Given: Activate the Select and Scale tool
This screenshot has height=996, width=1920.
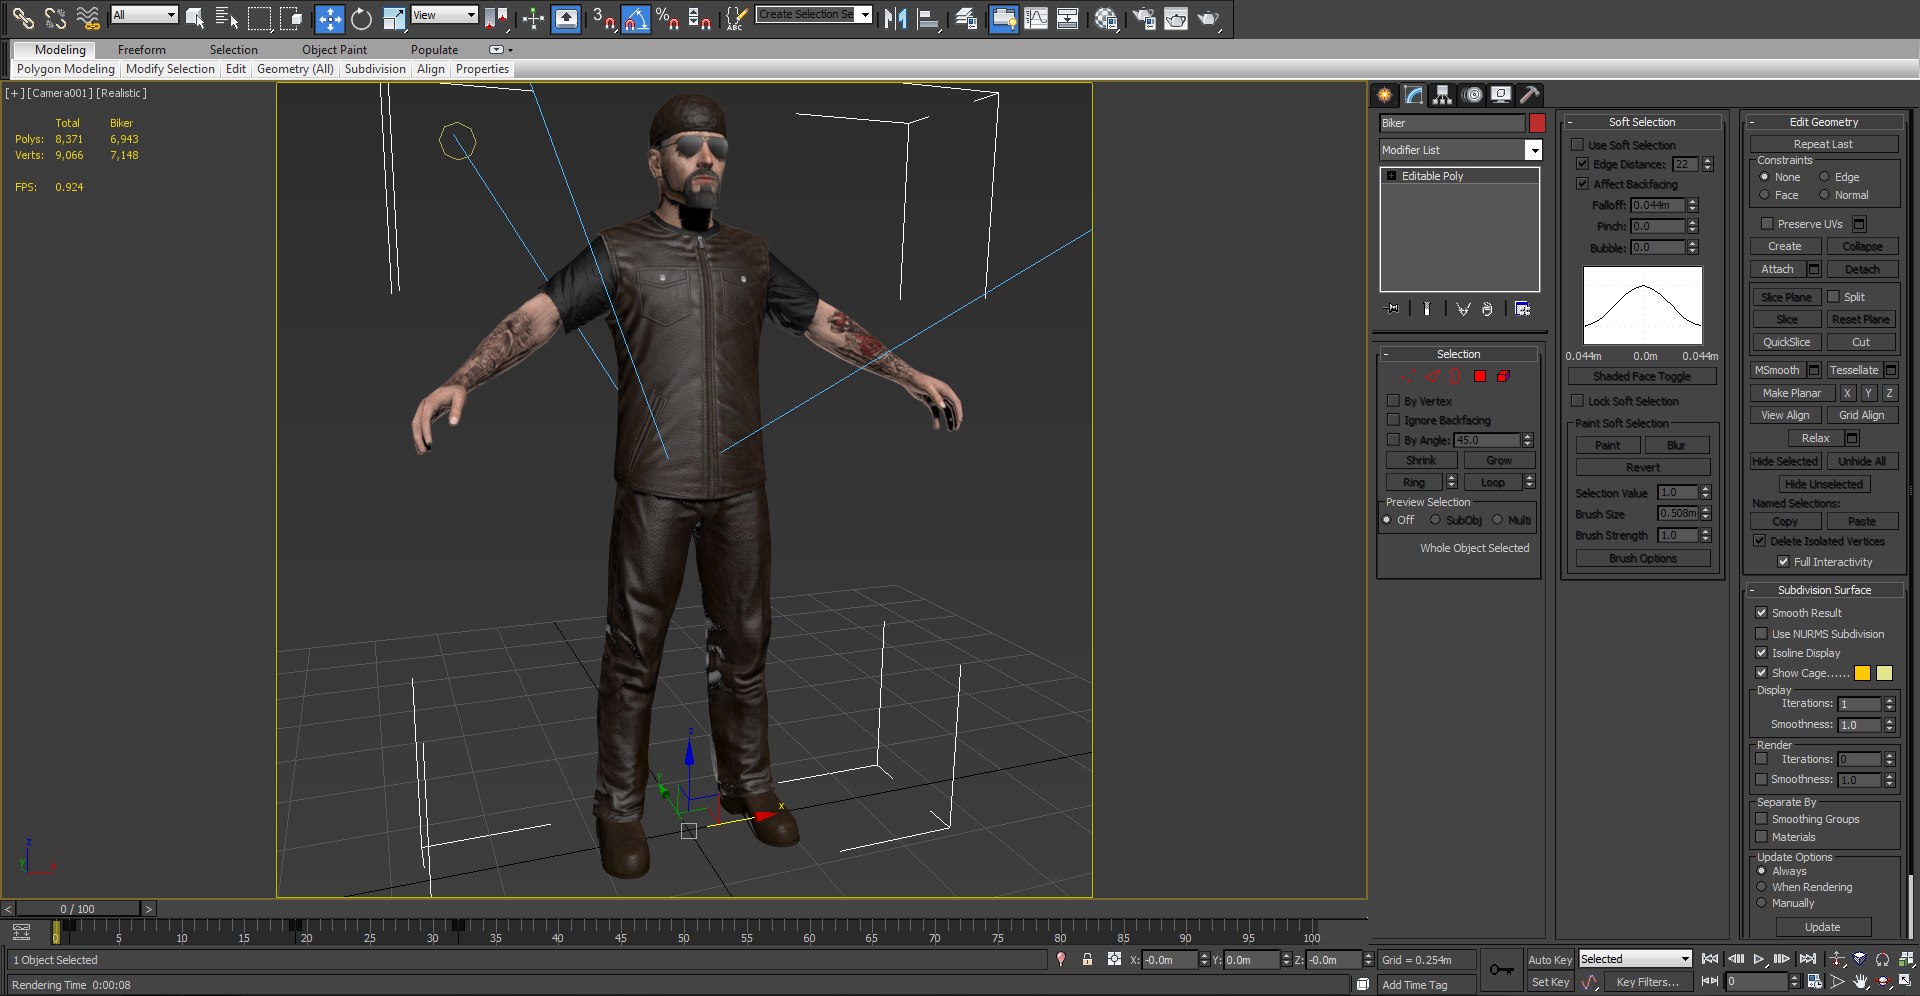Looking at the screenshot, I should coord(394,17).
